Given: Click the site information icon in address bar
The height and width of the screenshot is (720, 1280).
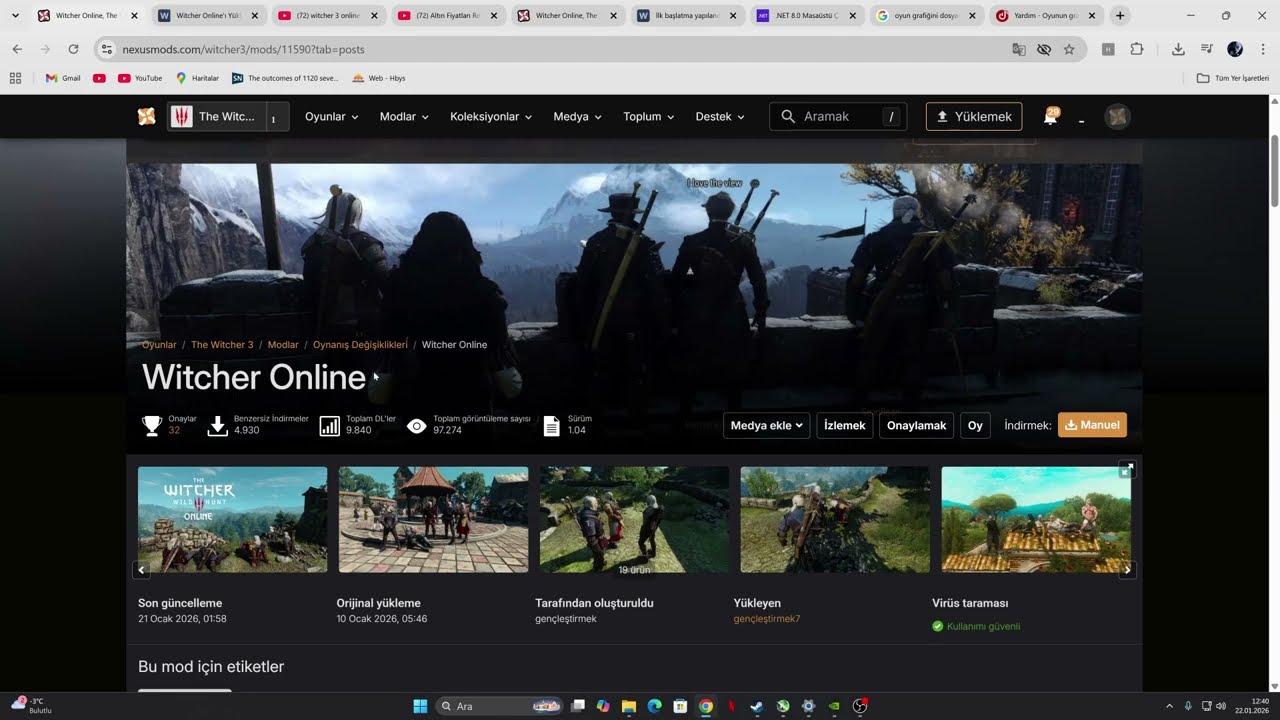Looking at the screenshot, I should [x=107, y=49].
